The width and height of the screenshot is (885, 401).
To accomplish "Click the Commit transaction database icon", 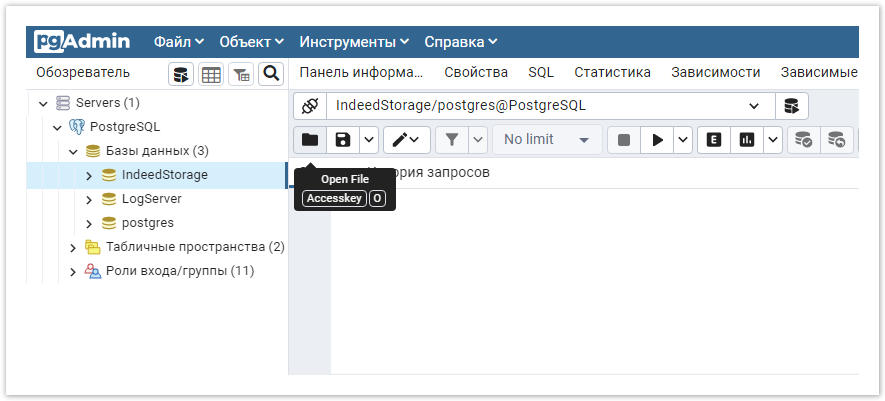I will [803, 140].
